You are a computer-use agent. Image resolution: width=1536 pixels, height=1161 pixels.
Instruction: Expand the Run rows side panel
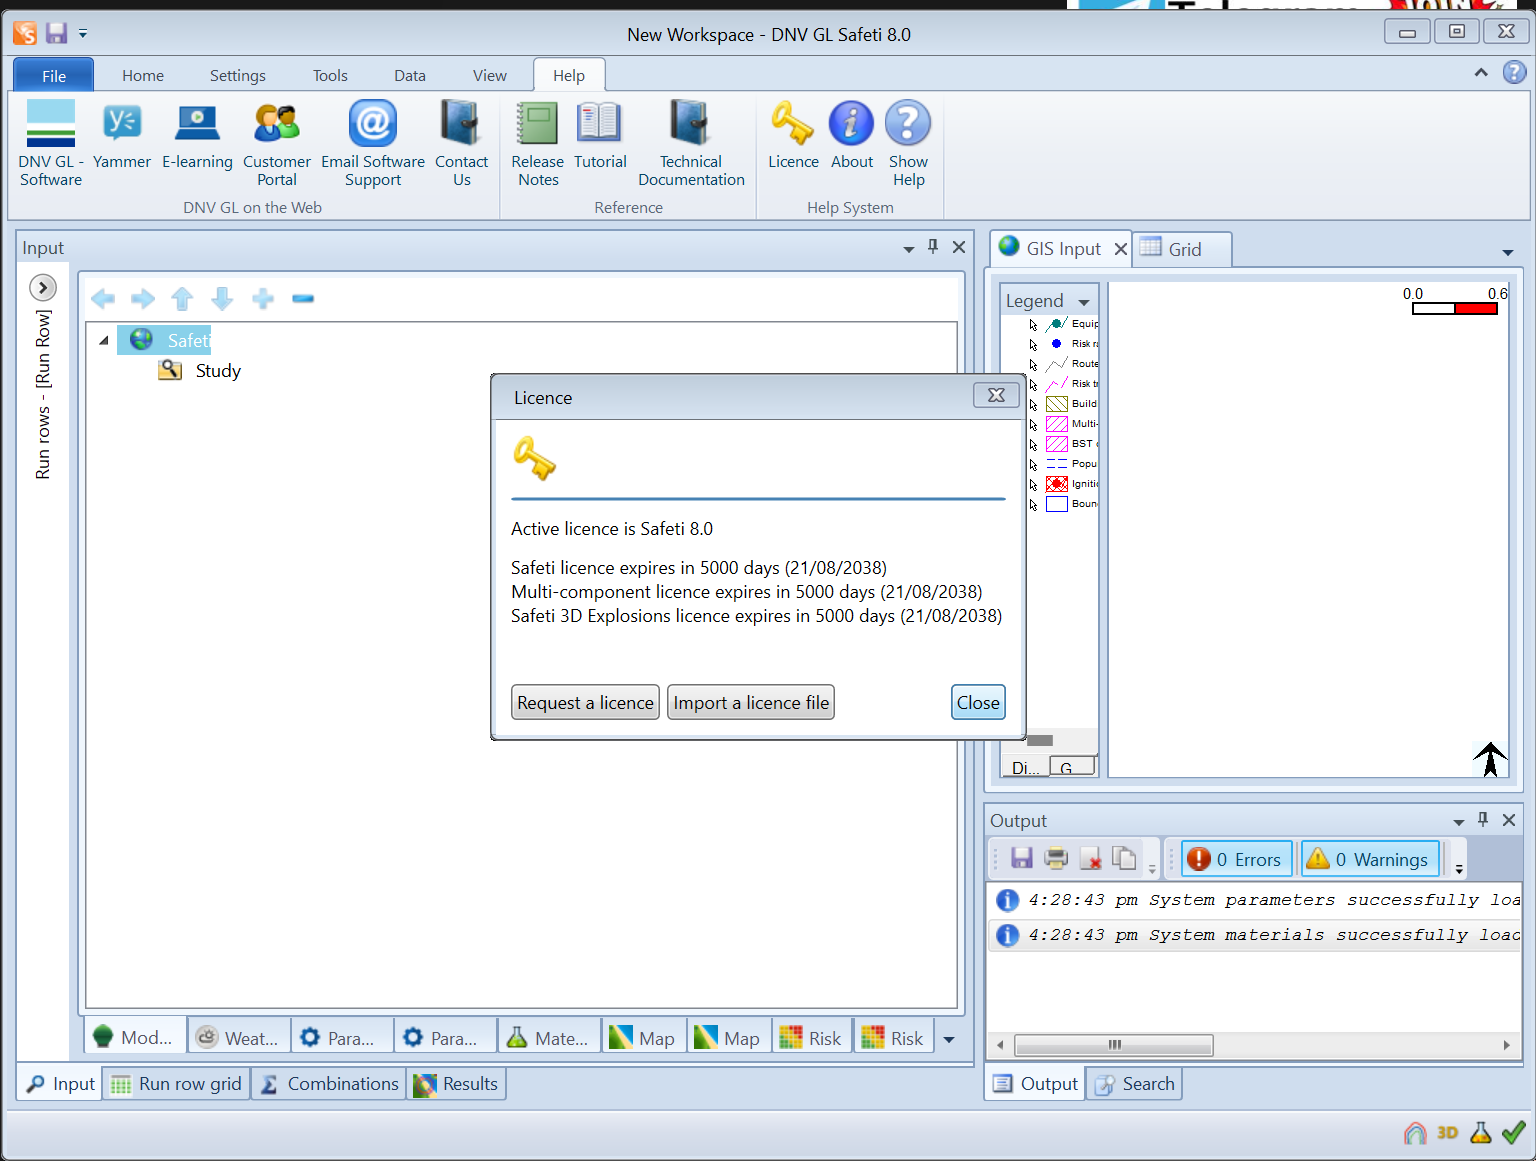(x=42, y=287)
